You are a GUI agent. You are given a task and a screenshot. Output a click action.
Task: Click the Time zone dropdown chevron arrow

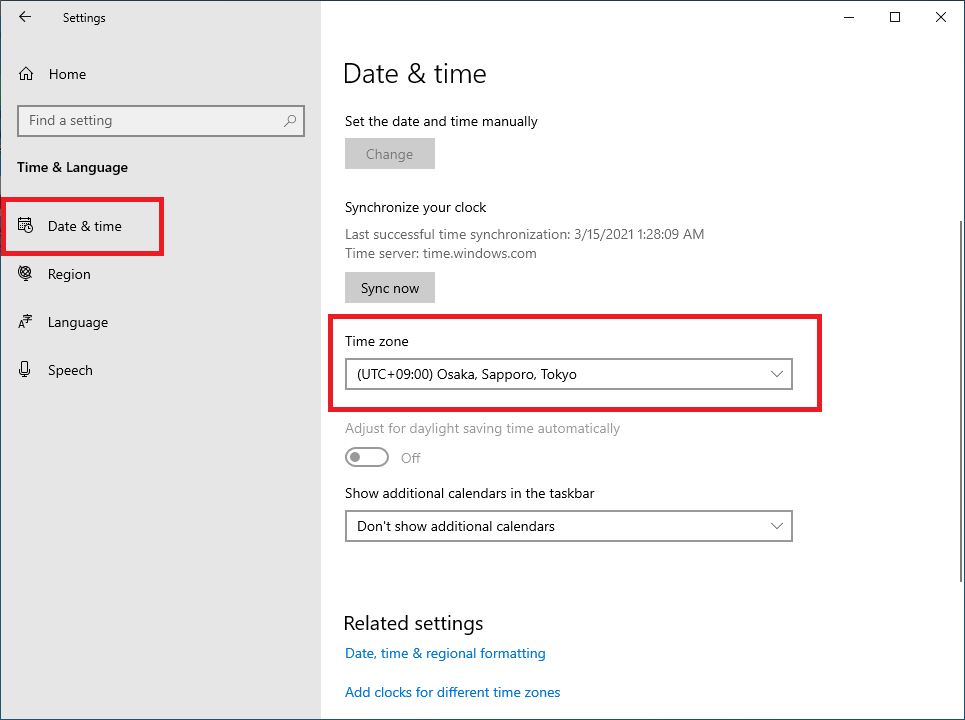tap(777, 374)
